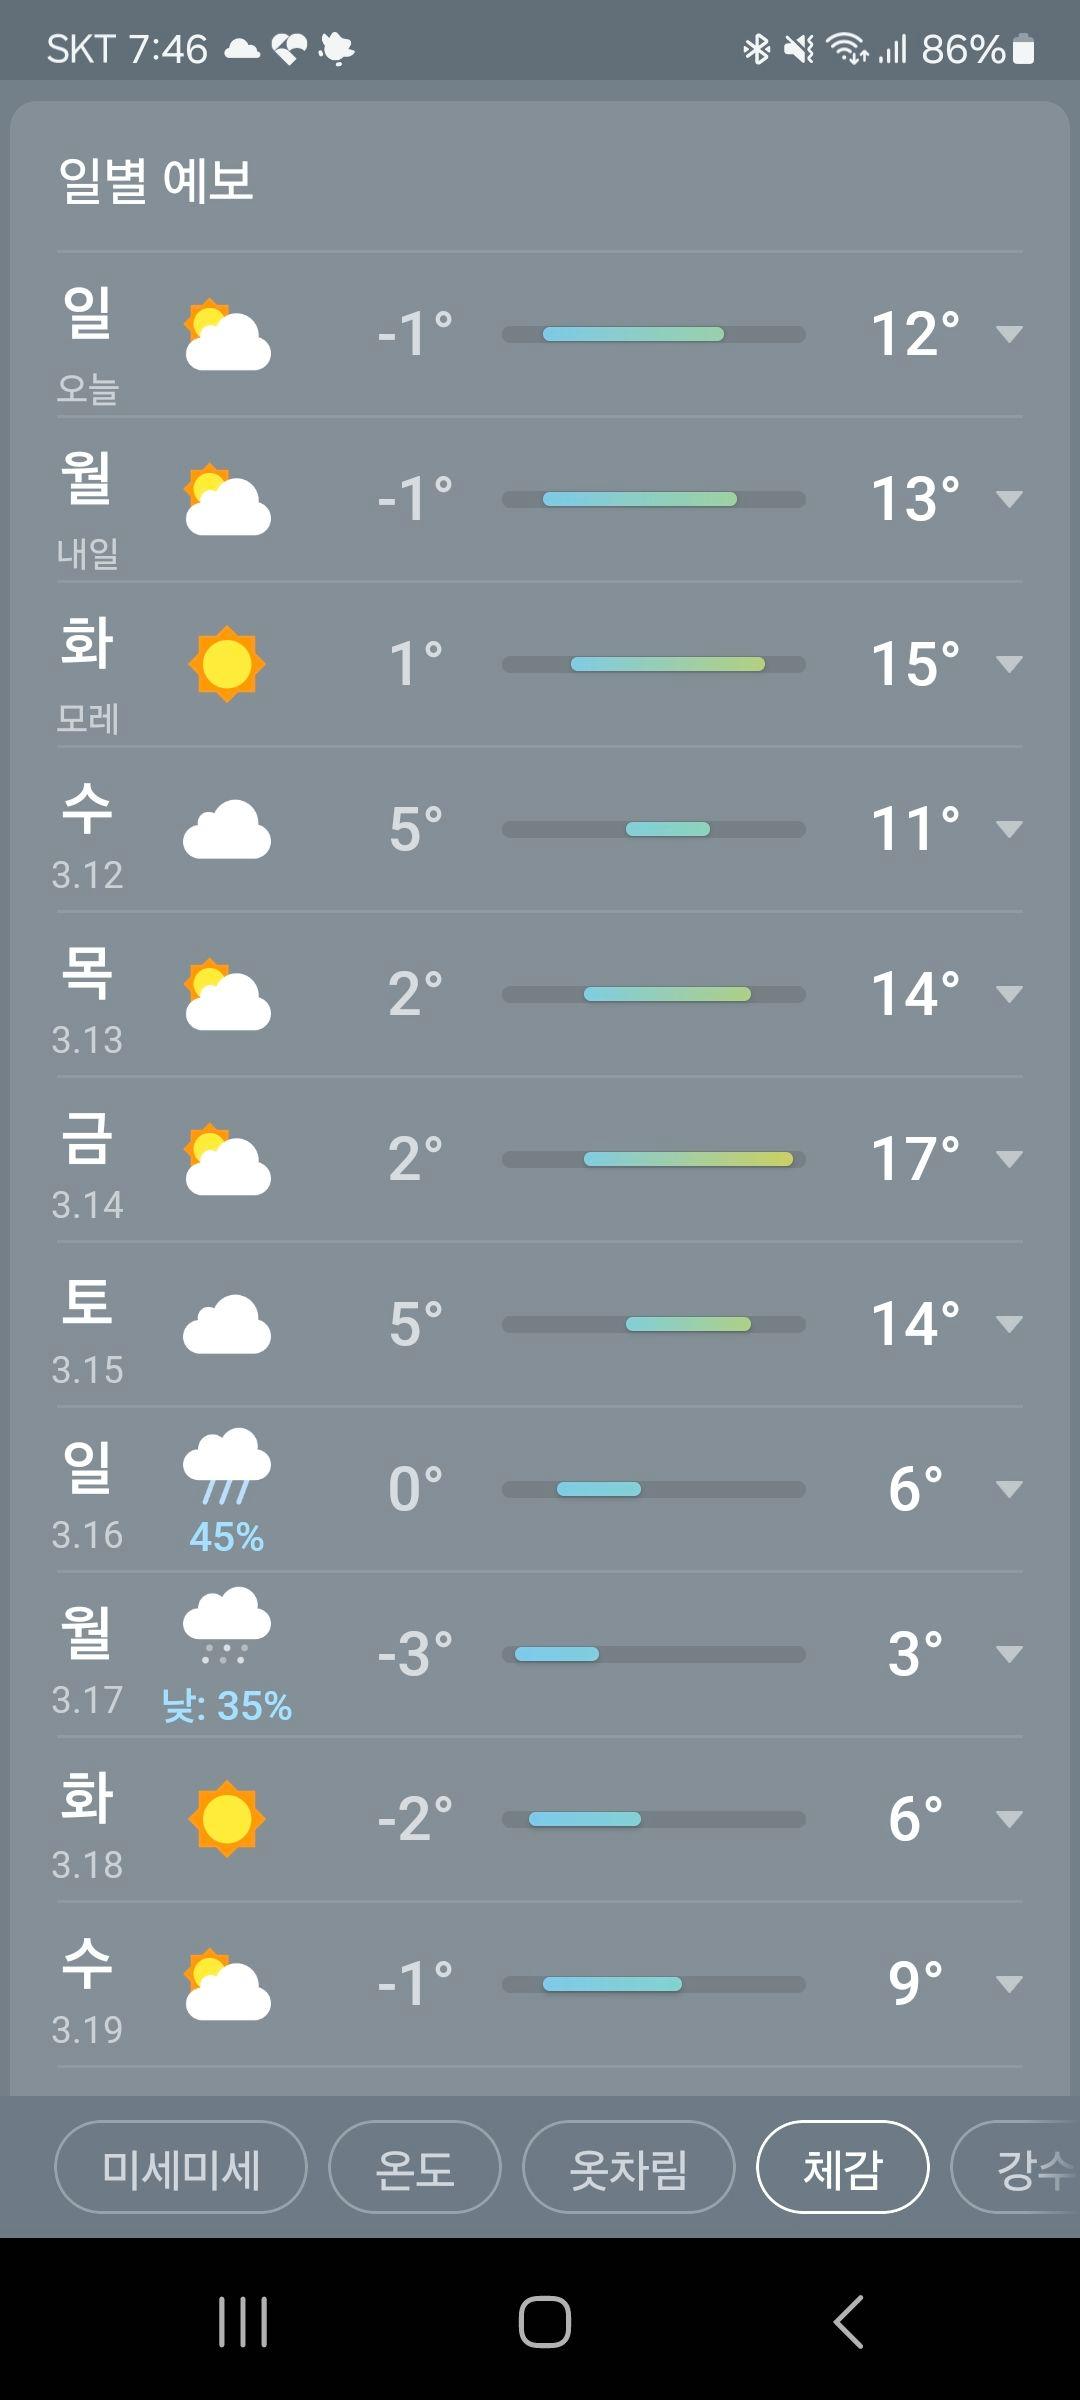Image resolution: width=1080 pixels, height=2400 pixels.
Task: Expand the 3.14 Friday forecast row
Action: point(1009,1159)
